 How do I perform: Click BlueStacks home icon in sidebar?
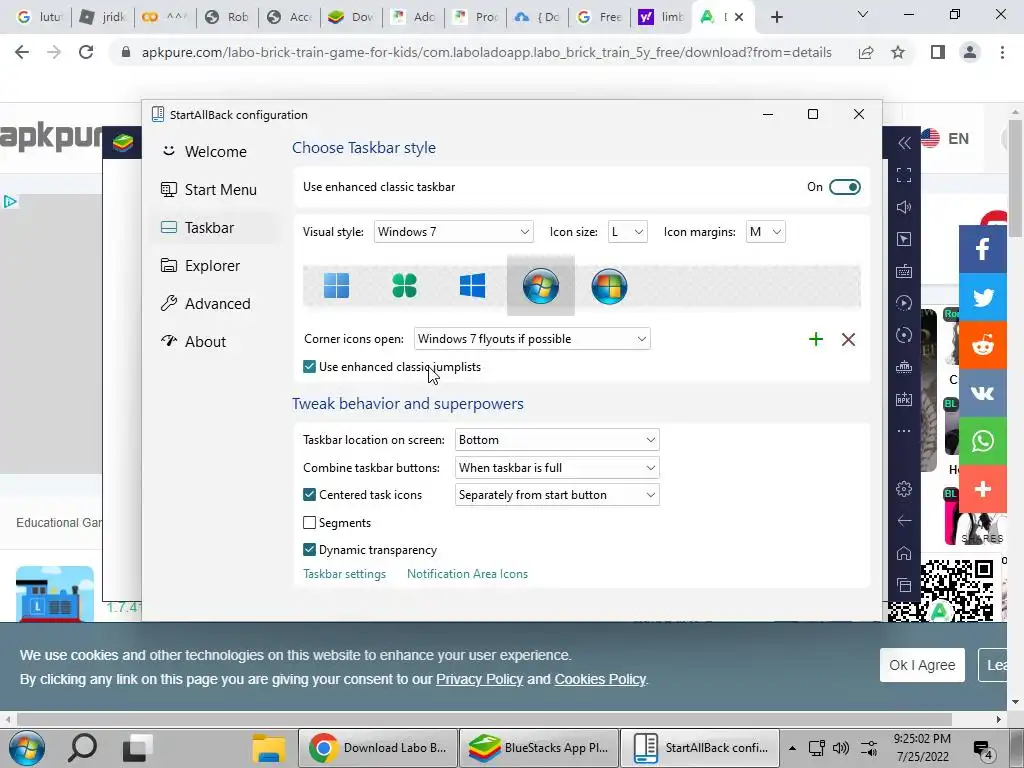click(x=904, y=552)
